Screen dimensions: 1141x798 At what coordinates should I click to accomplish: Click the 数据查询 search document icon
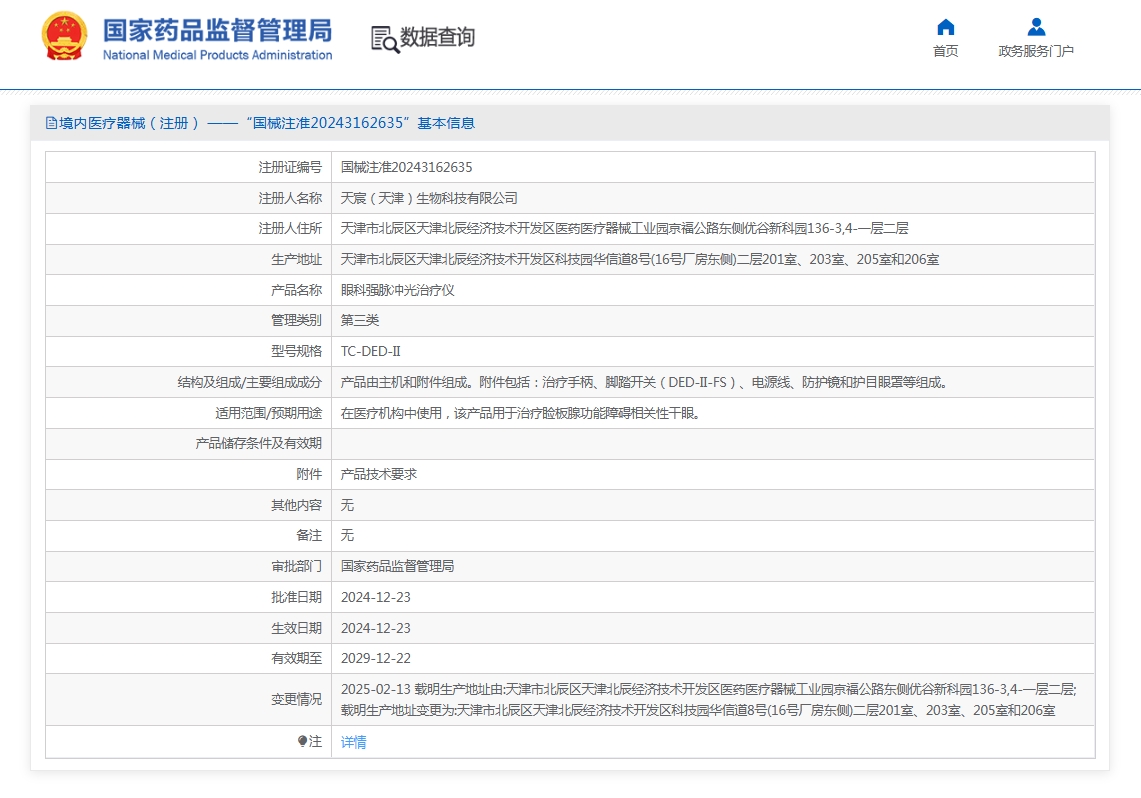(385, 39)
